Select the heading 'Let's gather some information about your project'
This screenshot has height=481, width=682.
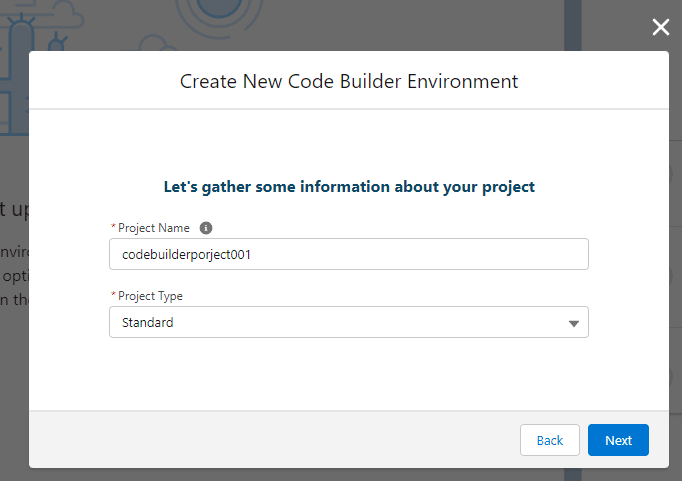(x=349, y=187)
